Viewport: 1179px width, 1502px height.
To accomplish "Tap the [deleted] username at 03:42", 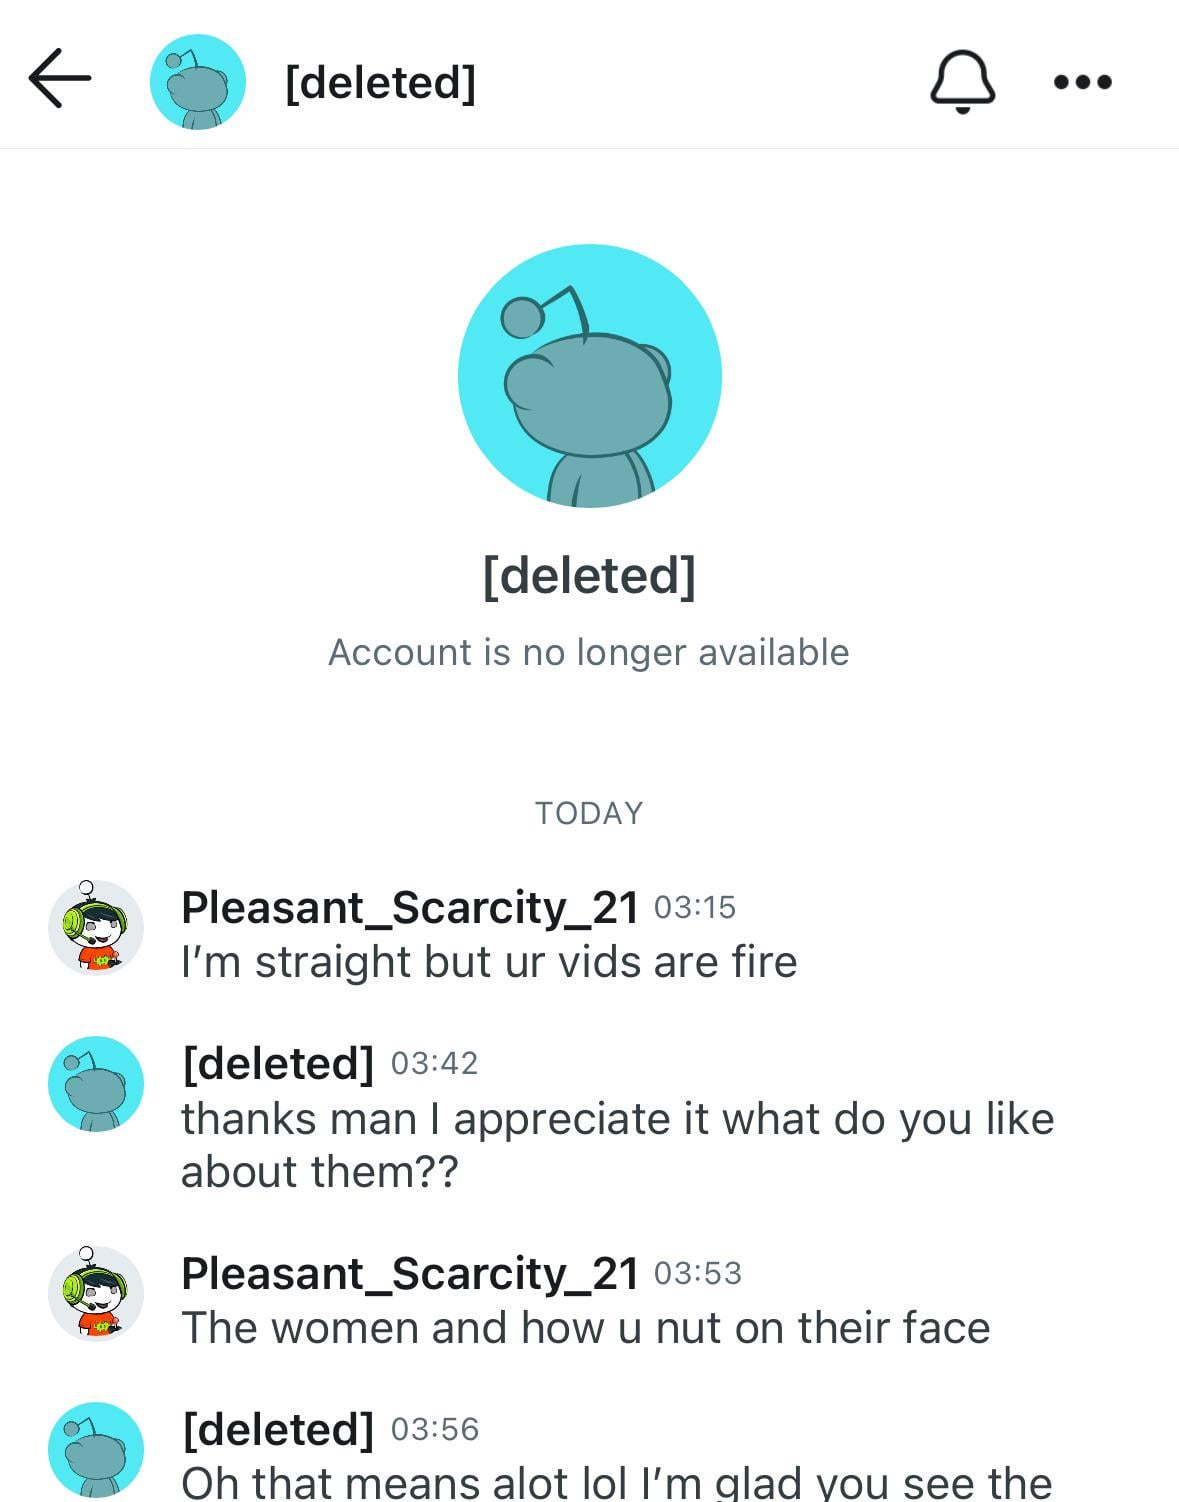I will [x=278, y=1063].
